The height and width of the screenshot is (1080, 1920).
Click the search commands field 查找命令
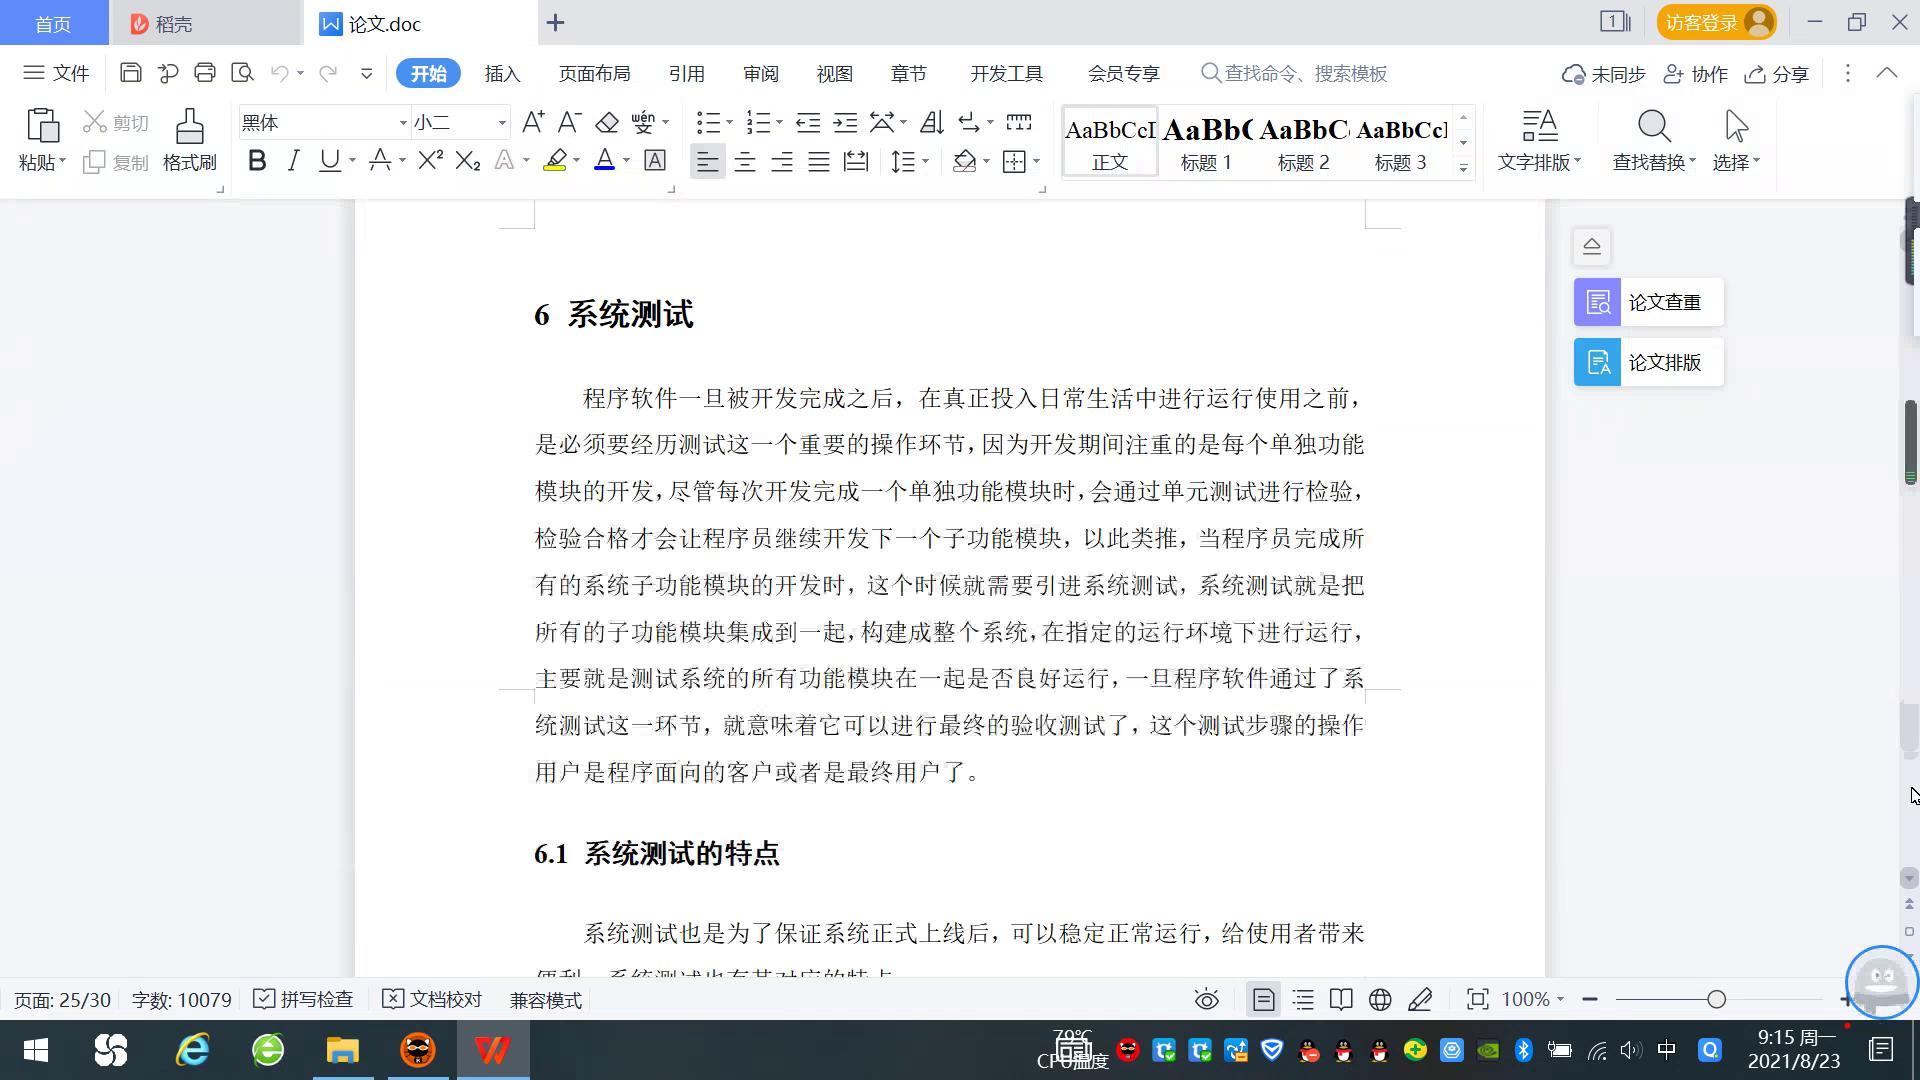pyautogui.click(x=1305, y=74)
